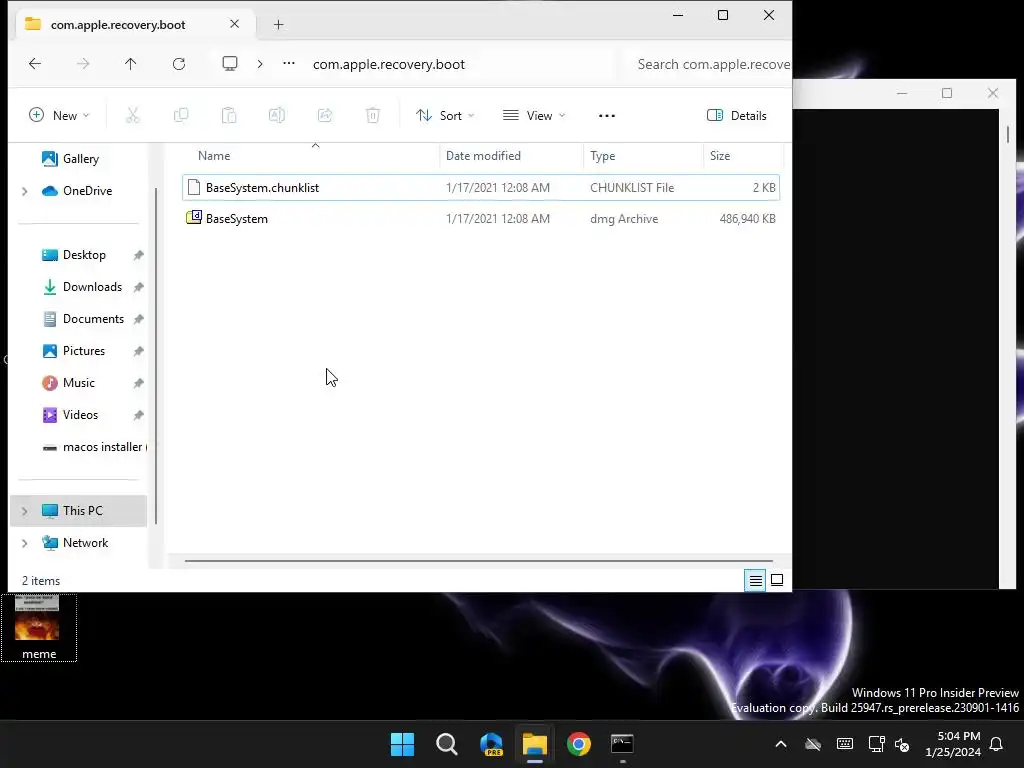Show hidden system tray icons
1024x768 pixels.
(x=781, y=744)
